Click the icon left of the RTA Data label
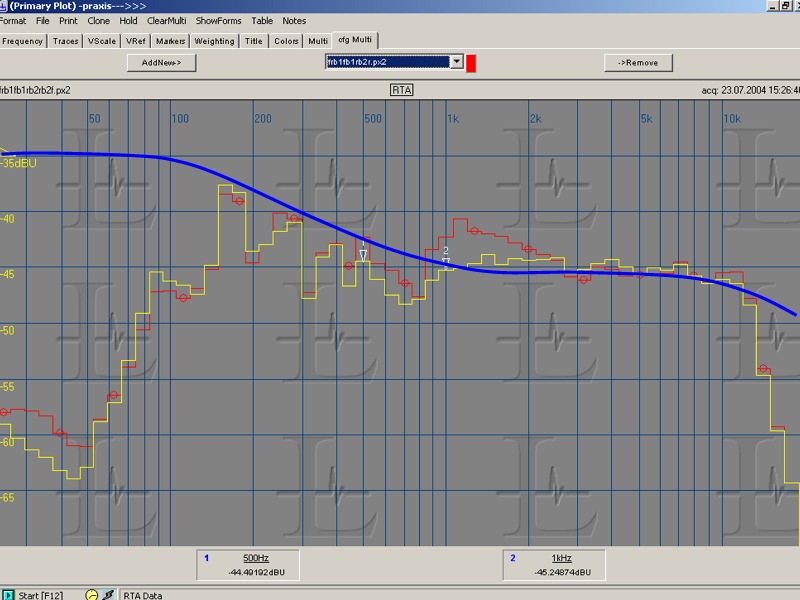Screen dimensions: 800x600 tap(108, 594)
